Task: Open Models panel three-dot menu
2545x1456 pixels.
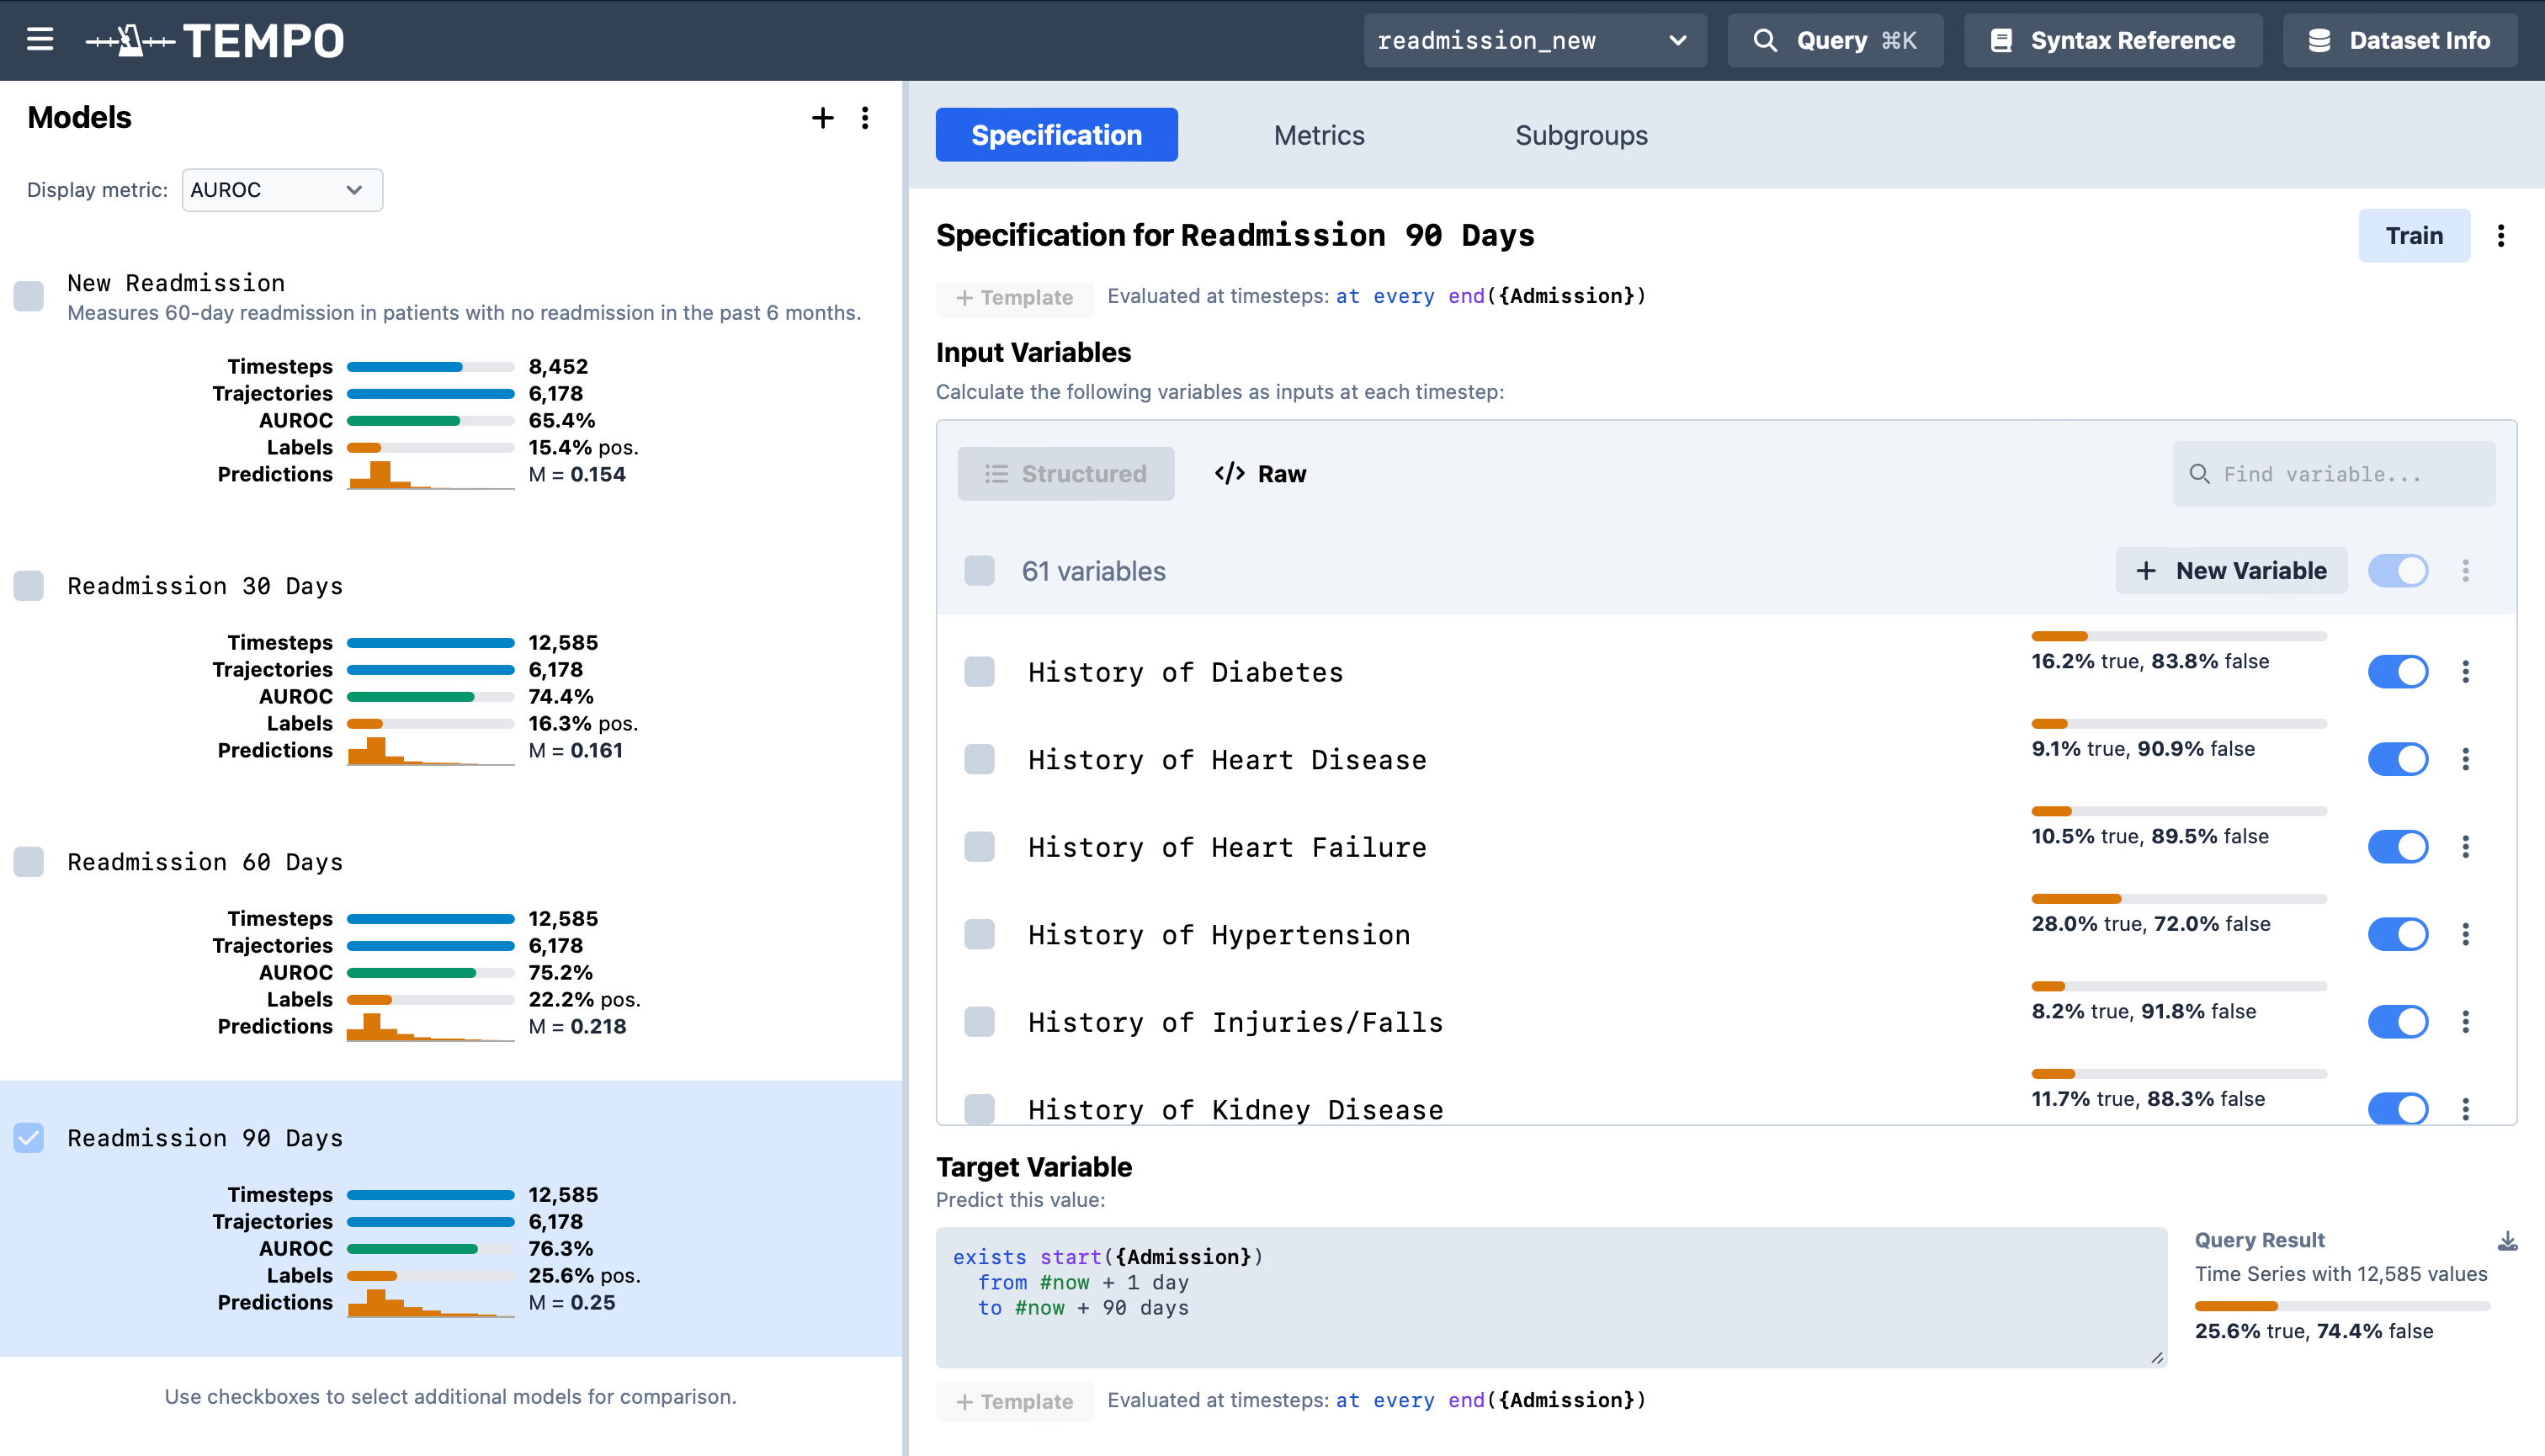Action: pos(865,118)
